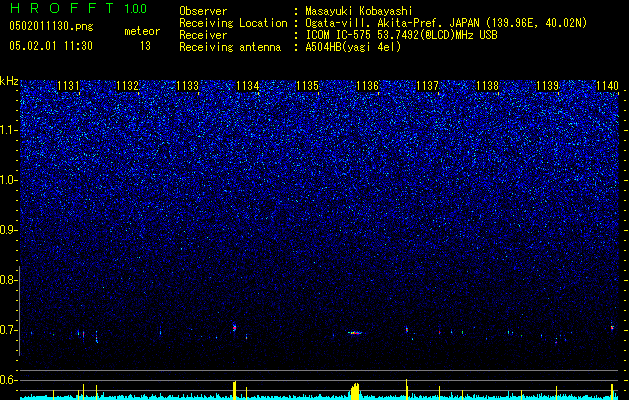Image resolution: width=629 pixels, height=400 pixels.
Task: Click the 1136 time marker
Action: pyautogui.click(x=367, y=86)
